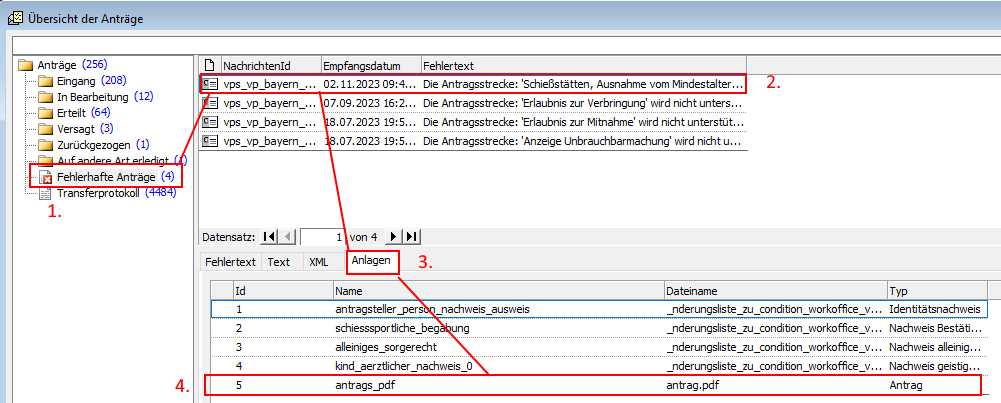1001x403 pixels.
Task: Click the Eingang folder icon
Action: [45, 81]
